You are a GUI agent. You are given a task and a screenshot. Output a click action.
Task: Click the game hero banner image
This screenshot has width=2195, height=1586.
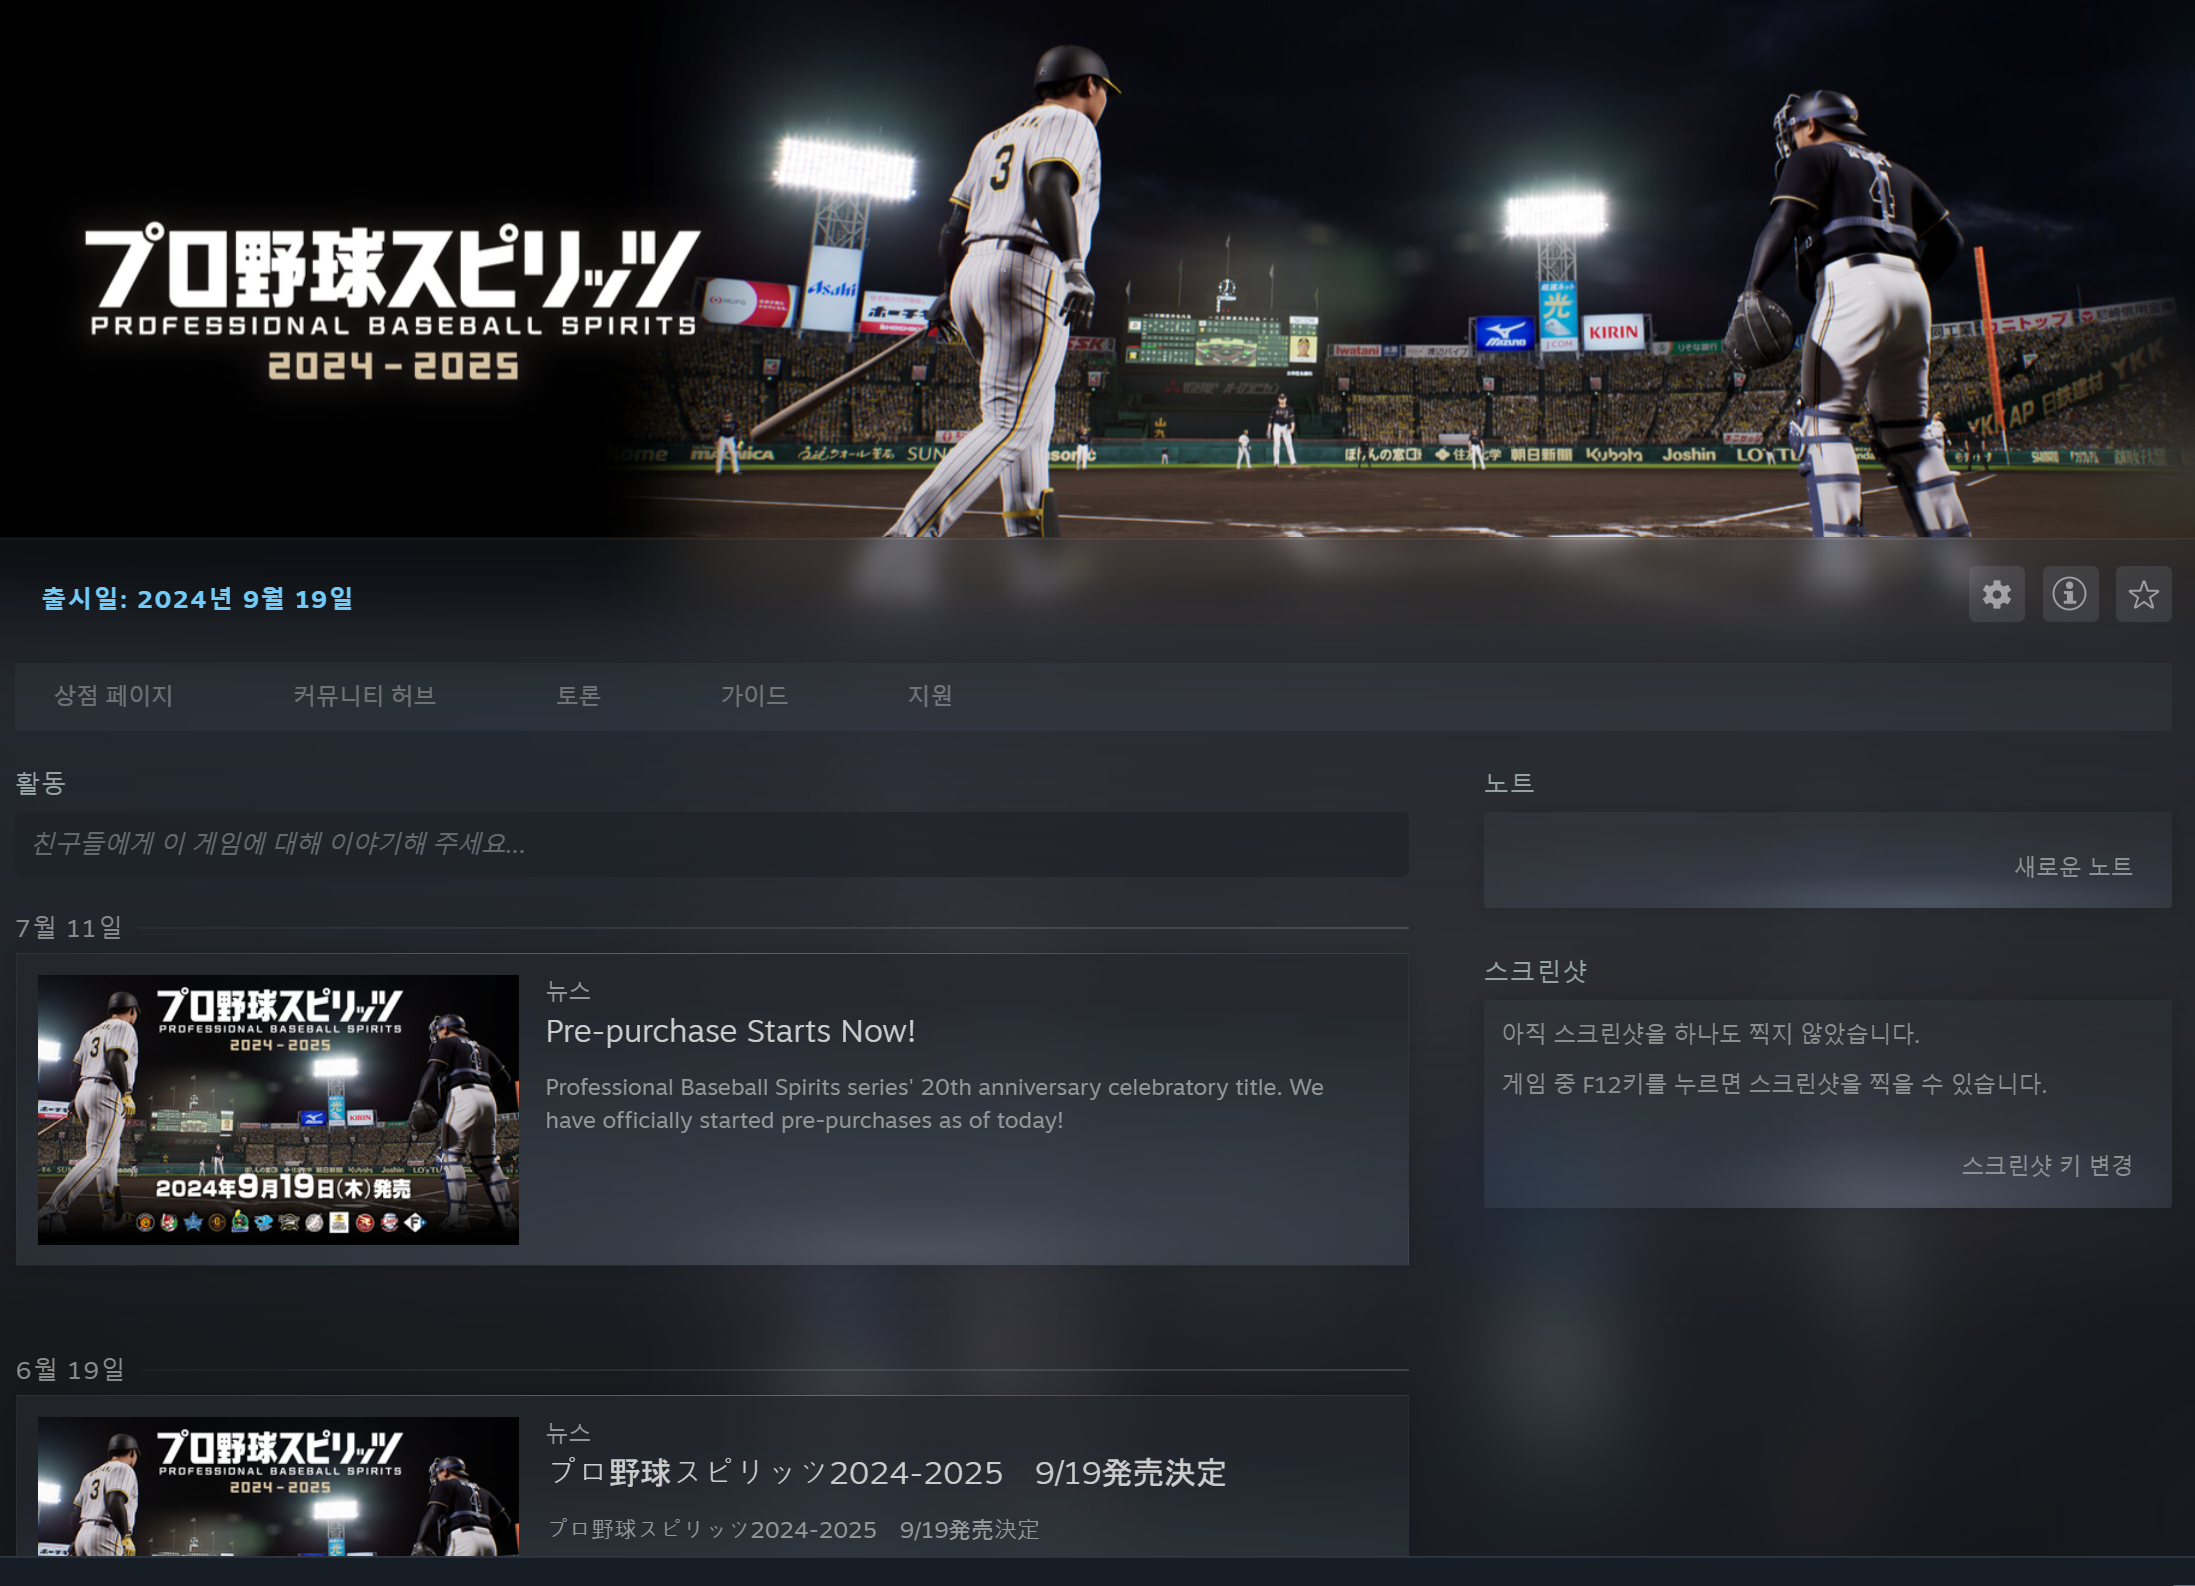[x=1097, y=269]
